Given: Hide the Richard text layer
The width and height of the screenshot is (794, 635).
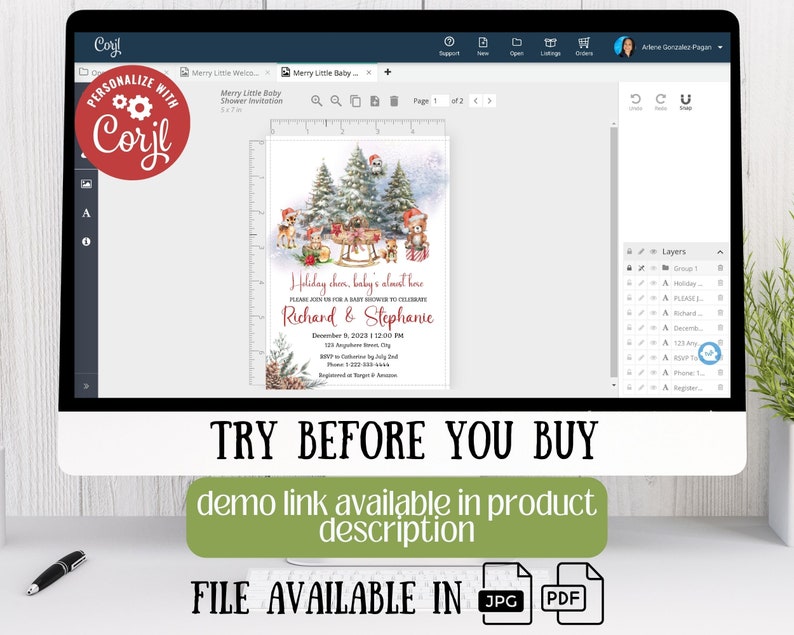Looking at the screenshot, I should tap(653, 313).
